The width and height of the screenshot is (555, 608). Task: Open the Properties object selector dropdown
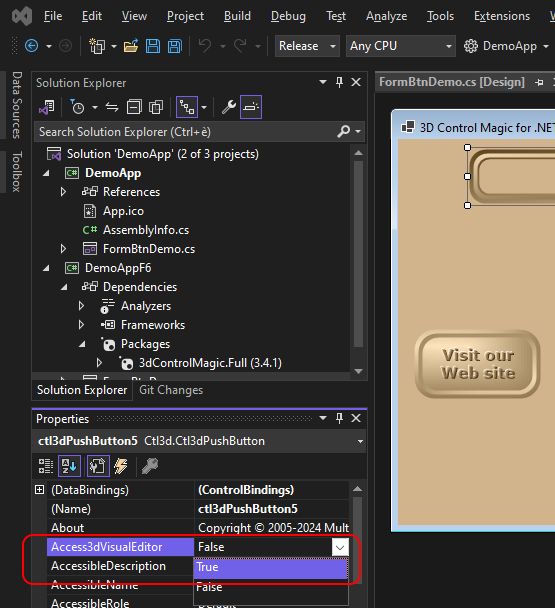tap(360, 441)
